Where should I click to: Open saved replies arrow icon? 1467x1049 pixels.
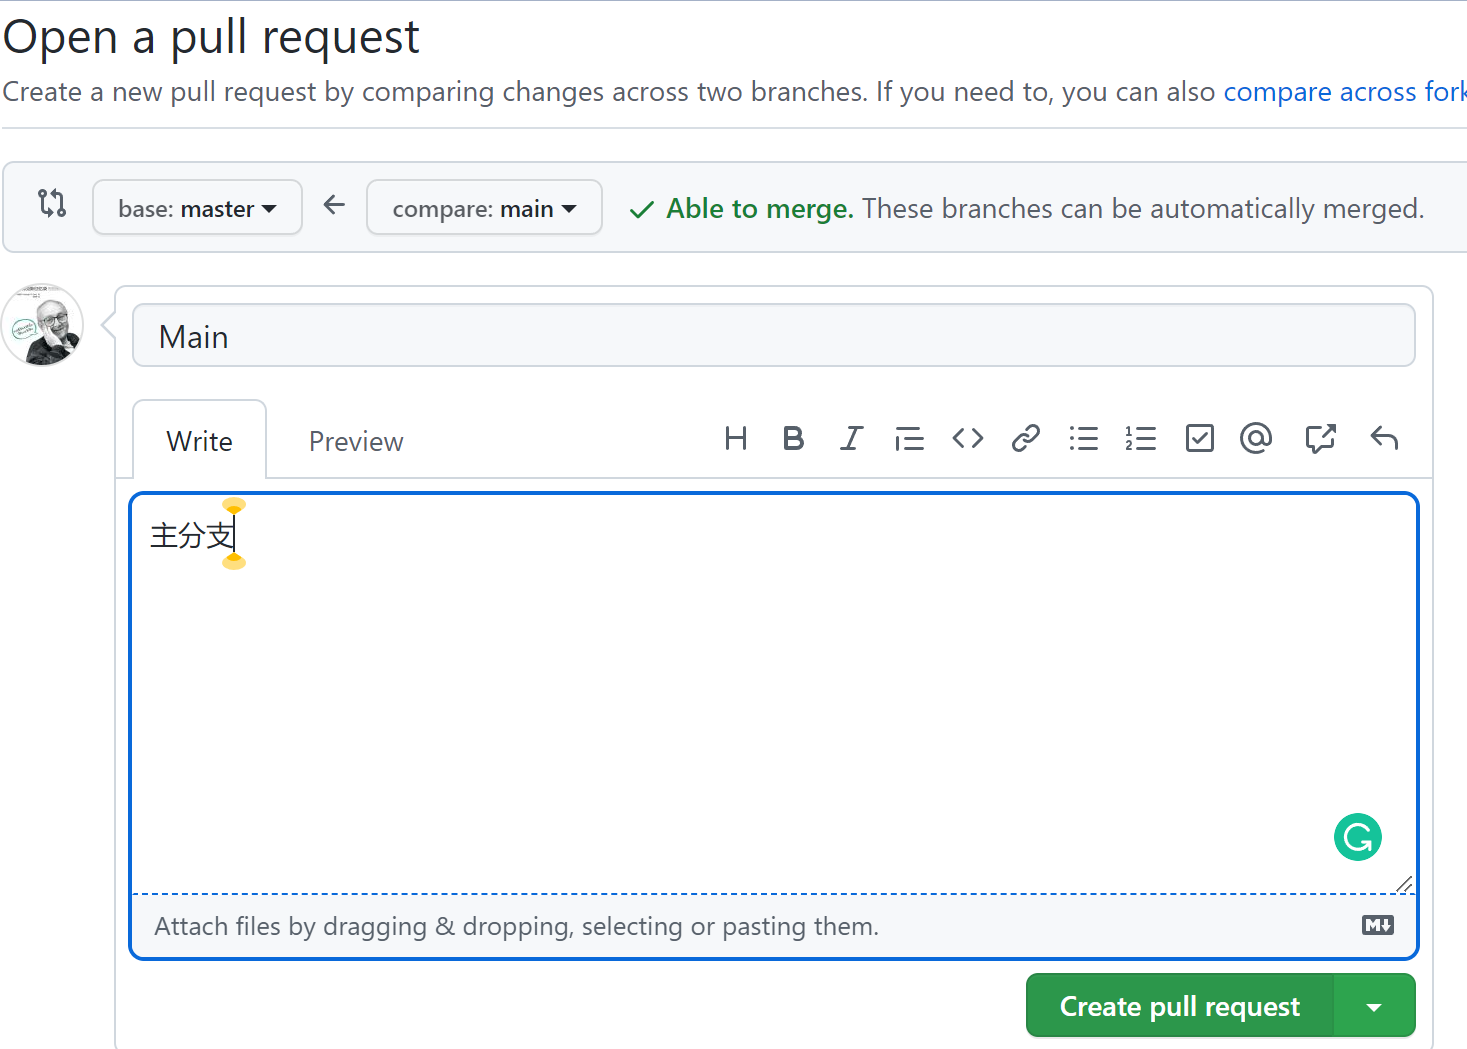[x=1384, y=438]
